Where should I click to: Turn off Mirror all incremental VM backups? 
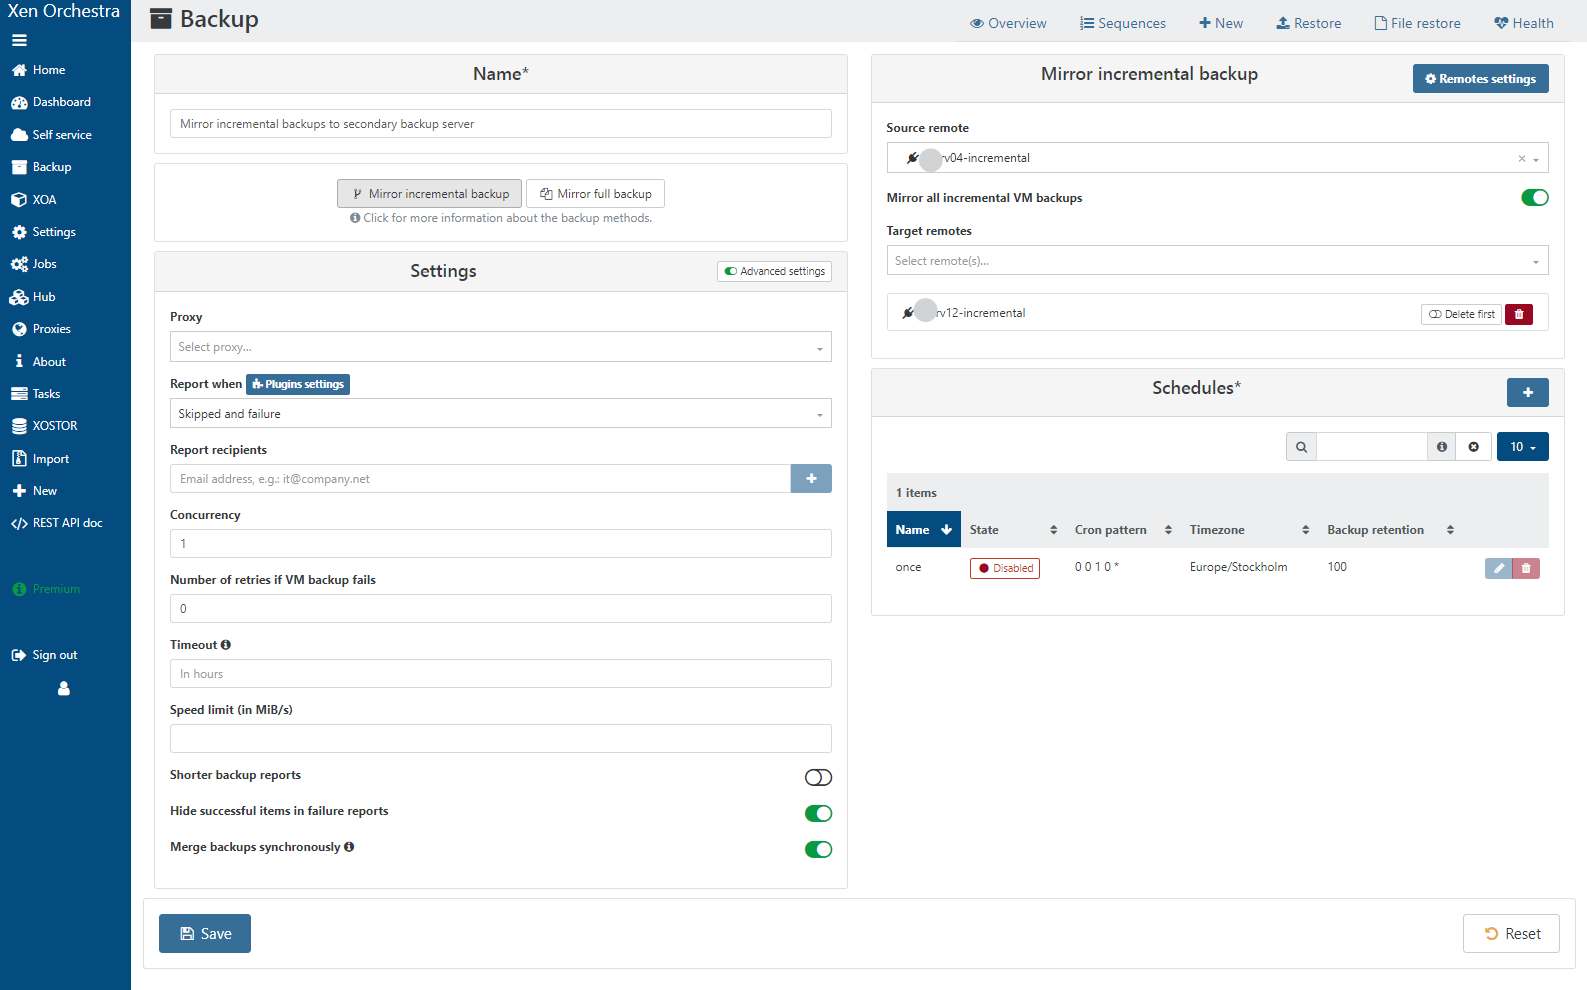coord(1534,197)
